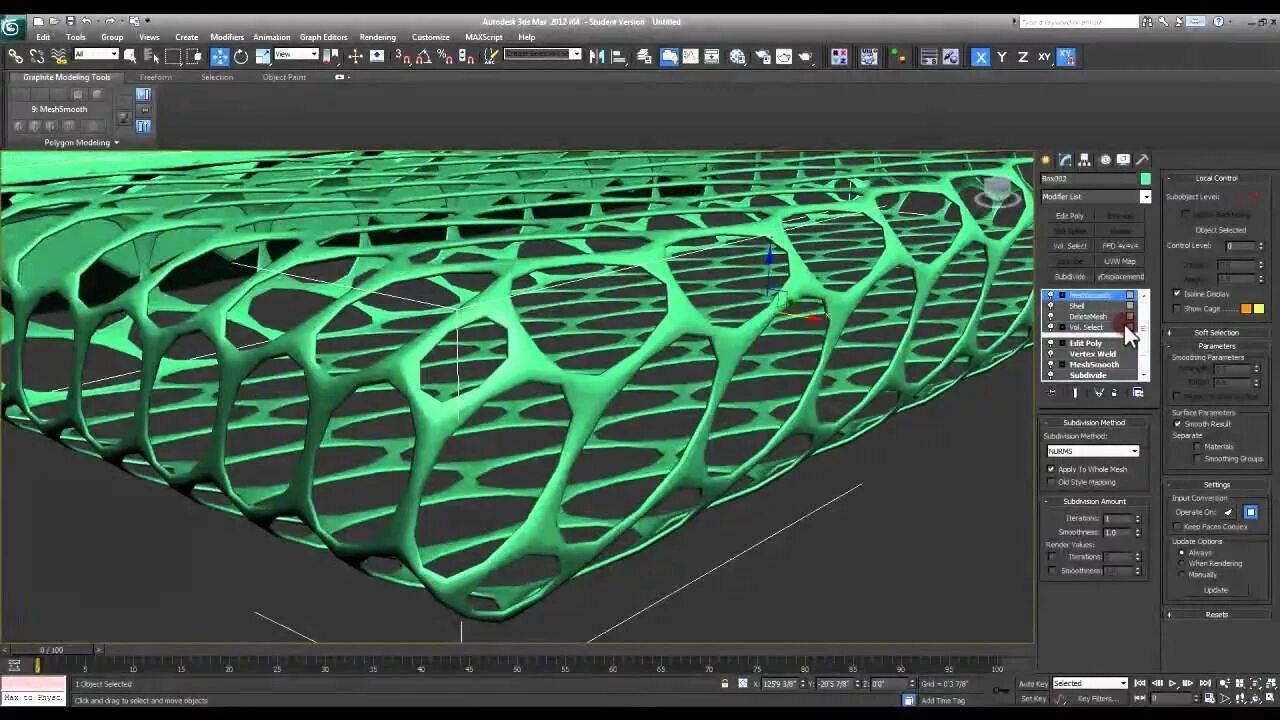Activate the Select and Rotate tool
Viewport: 1280px width, 720px height.
[241, 57]
